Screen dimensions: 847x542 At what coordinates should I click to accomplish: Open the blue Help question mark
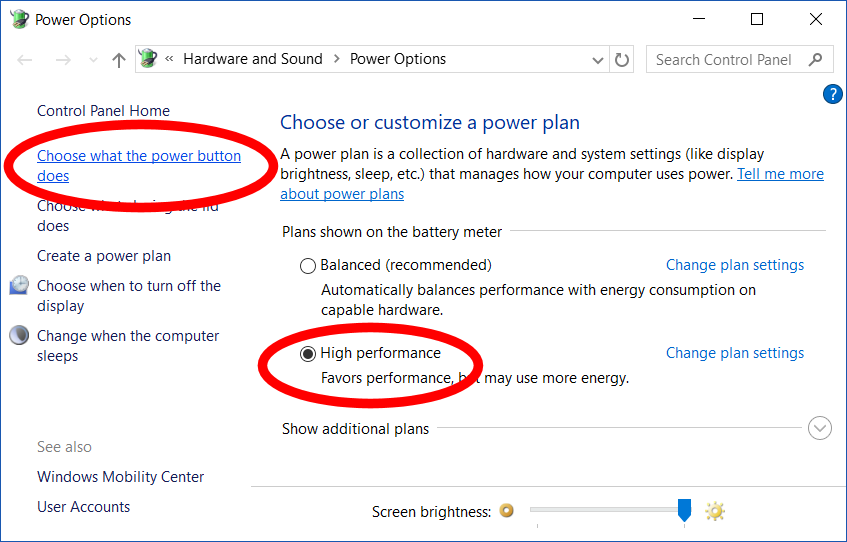832,94
